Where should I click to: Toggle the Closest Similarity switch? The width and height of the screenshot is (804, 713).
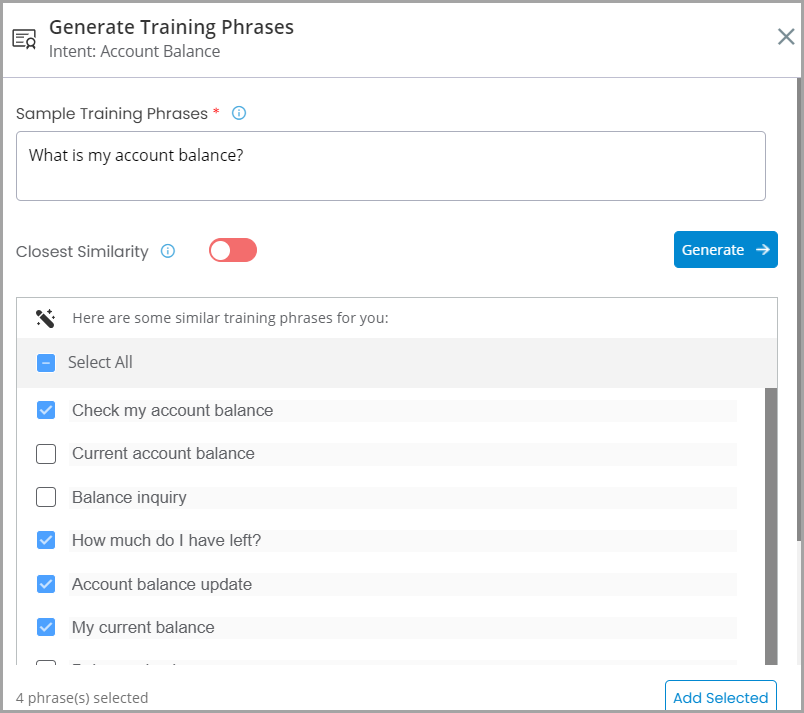tap(233, 250)
